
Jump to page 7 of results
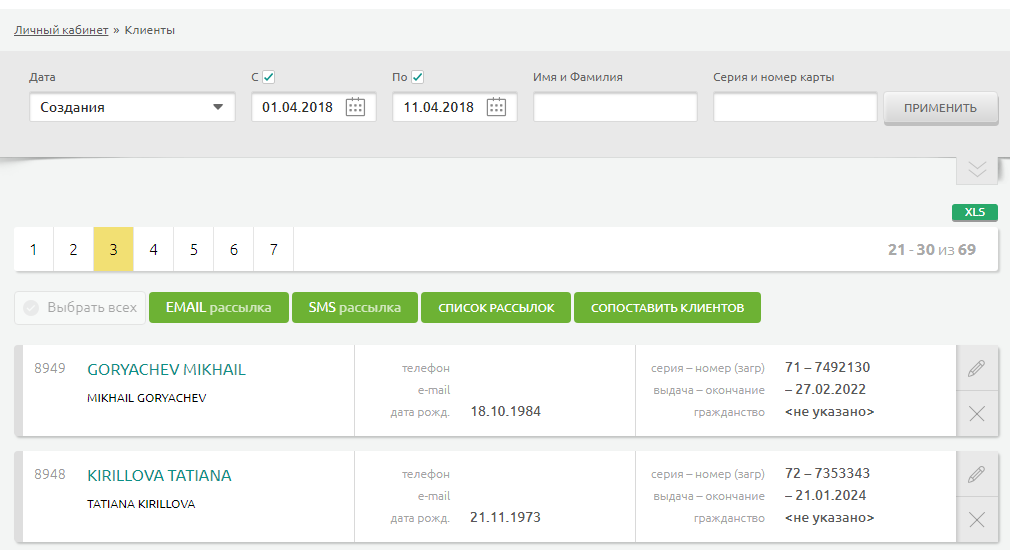(273, 250)
